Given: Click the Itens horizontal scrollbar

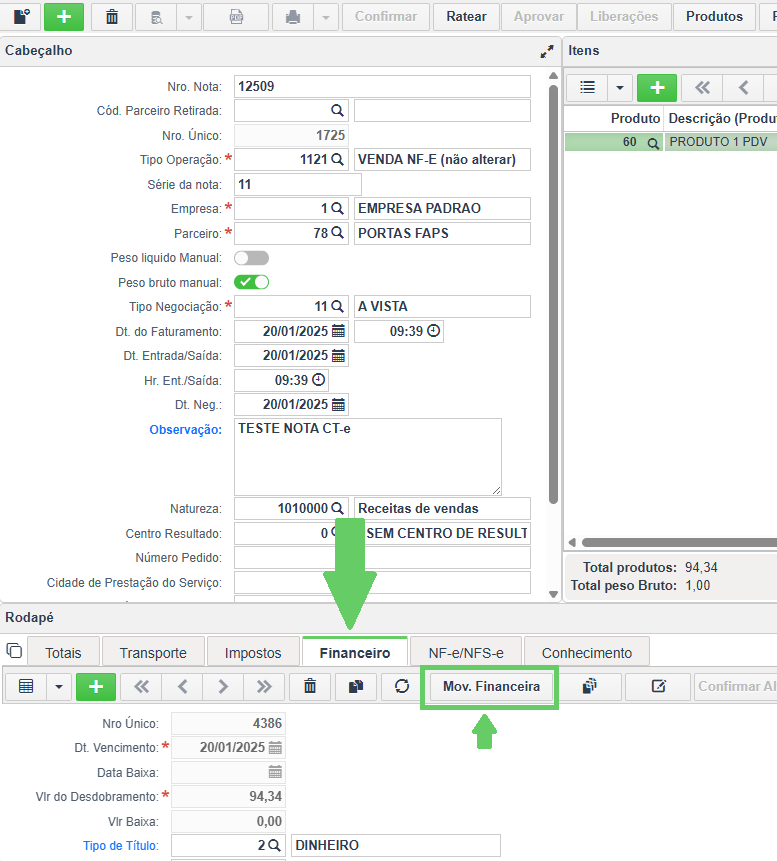Looking at the screenshot, I should (679, 543).
